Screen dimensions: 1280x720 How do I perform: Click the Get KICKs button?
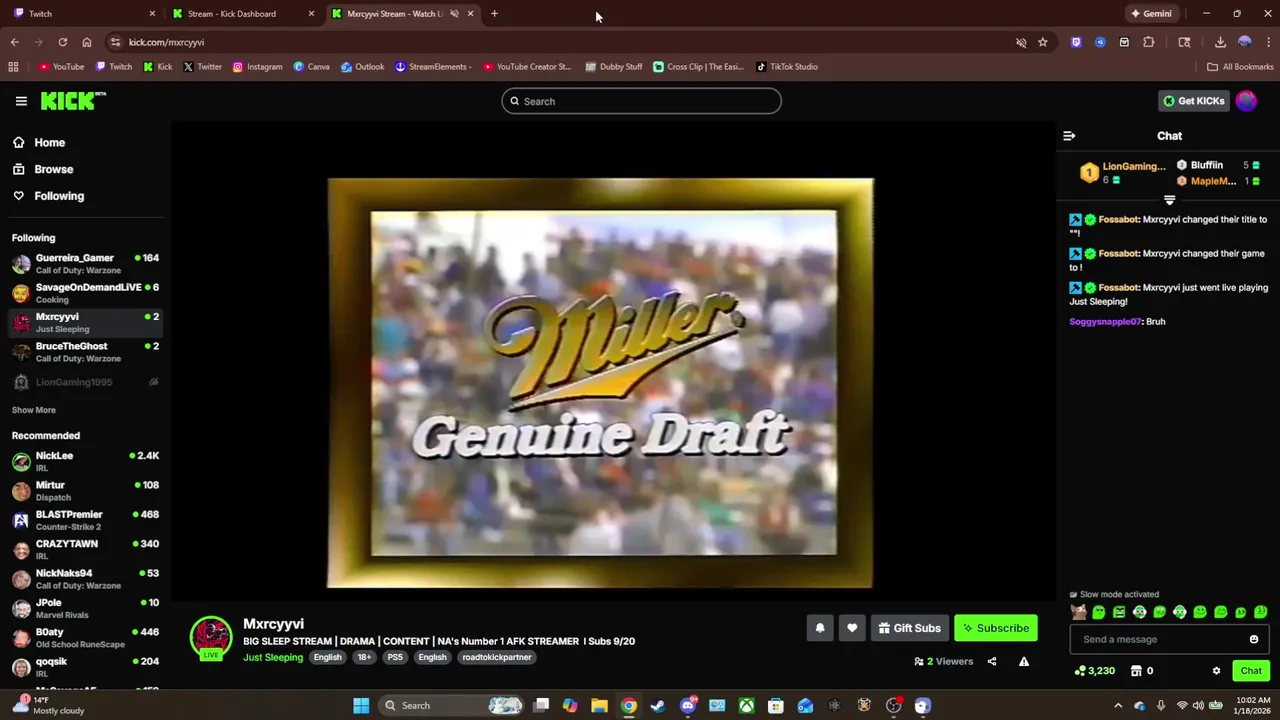tap(1193, 101)
